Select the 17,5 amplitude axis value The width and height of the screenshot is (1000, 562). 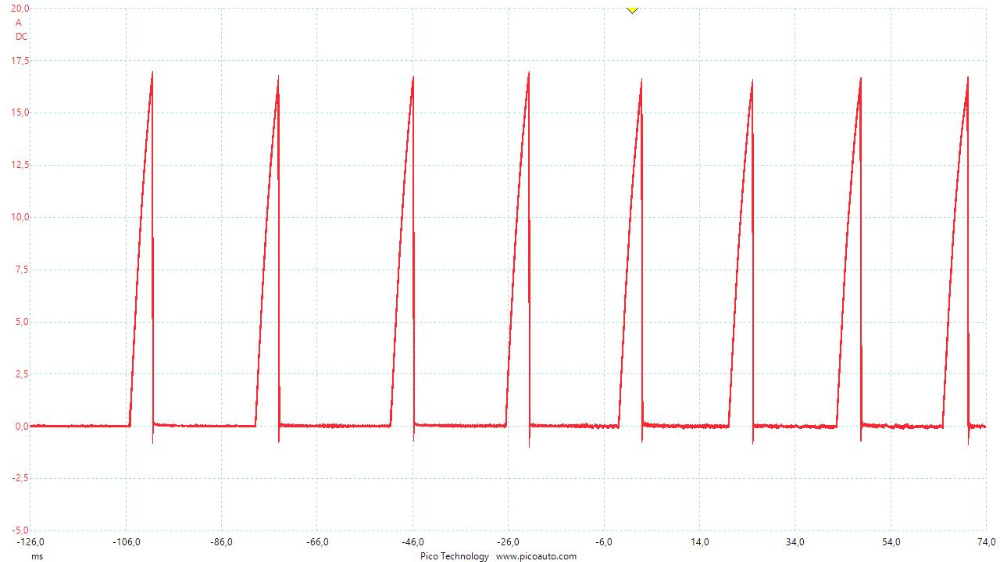coord(20,61)
